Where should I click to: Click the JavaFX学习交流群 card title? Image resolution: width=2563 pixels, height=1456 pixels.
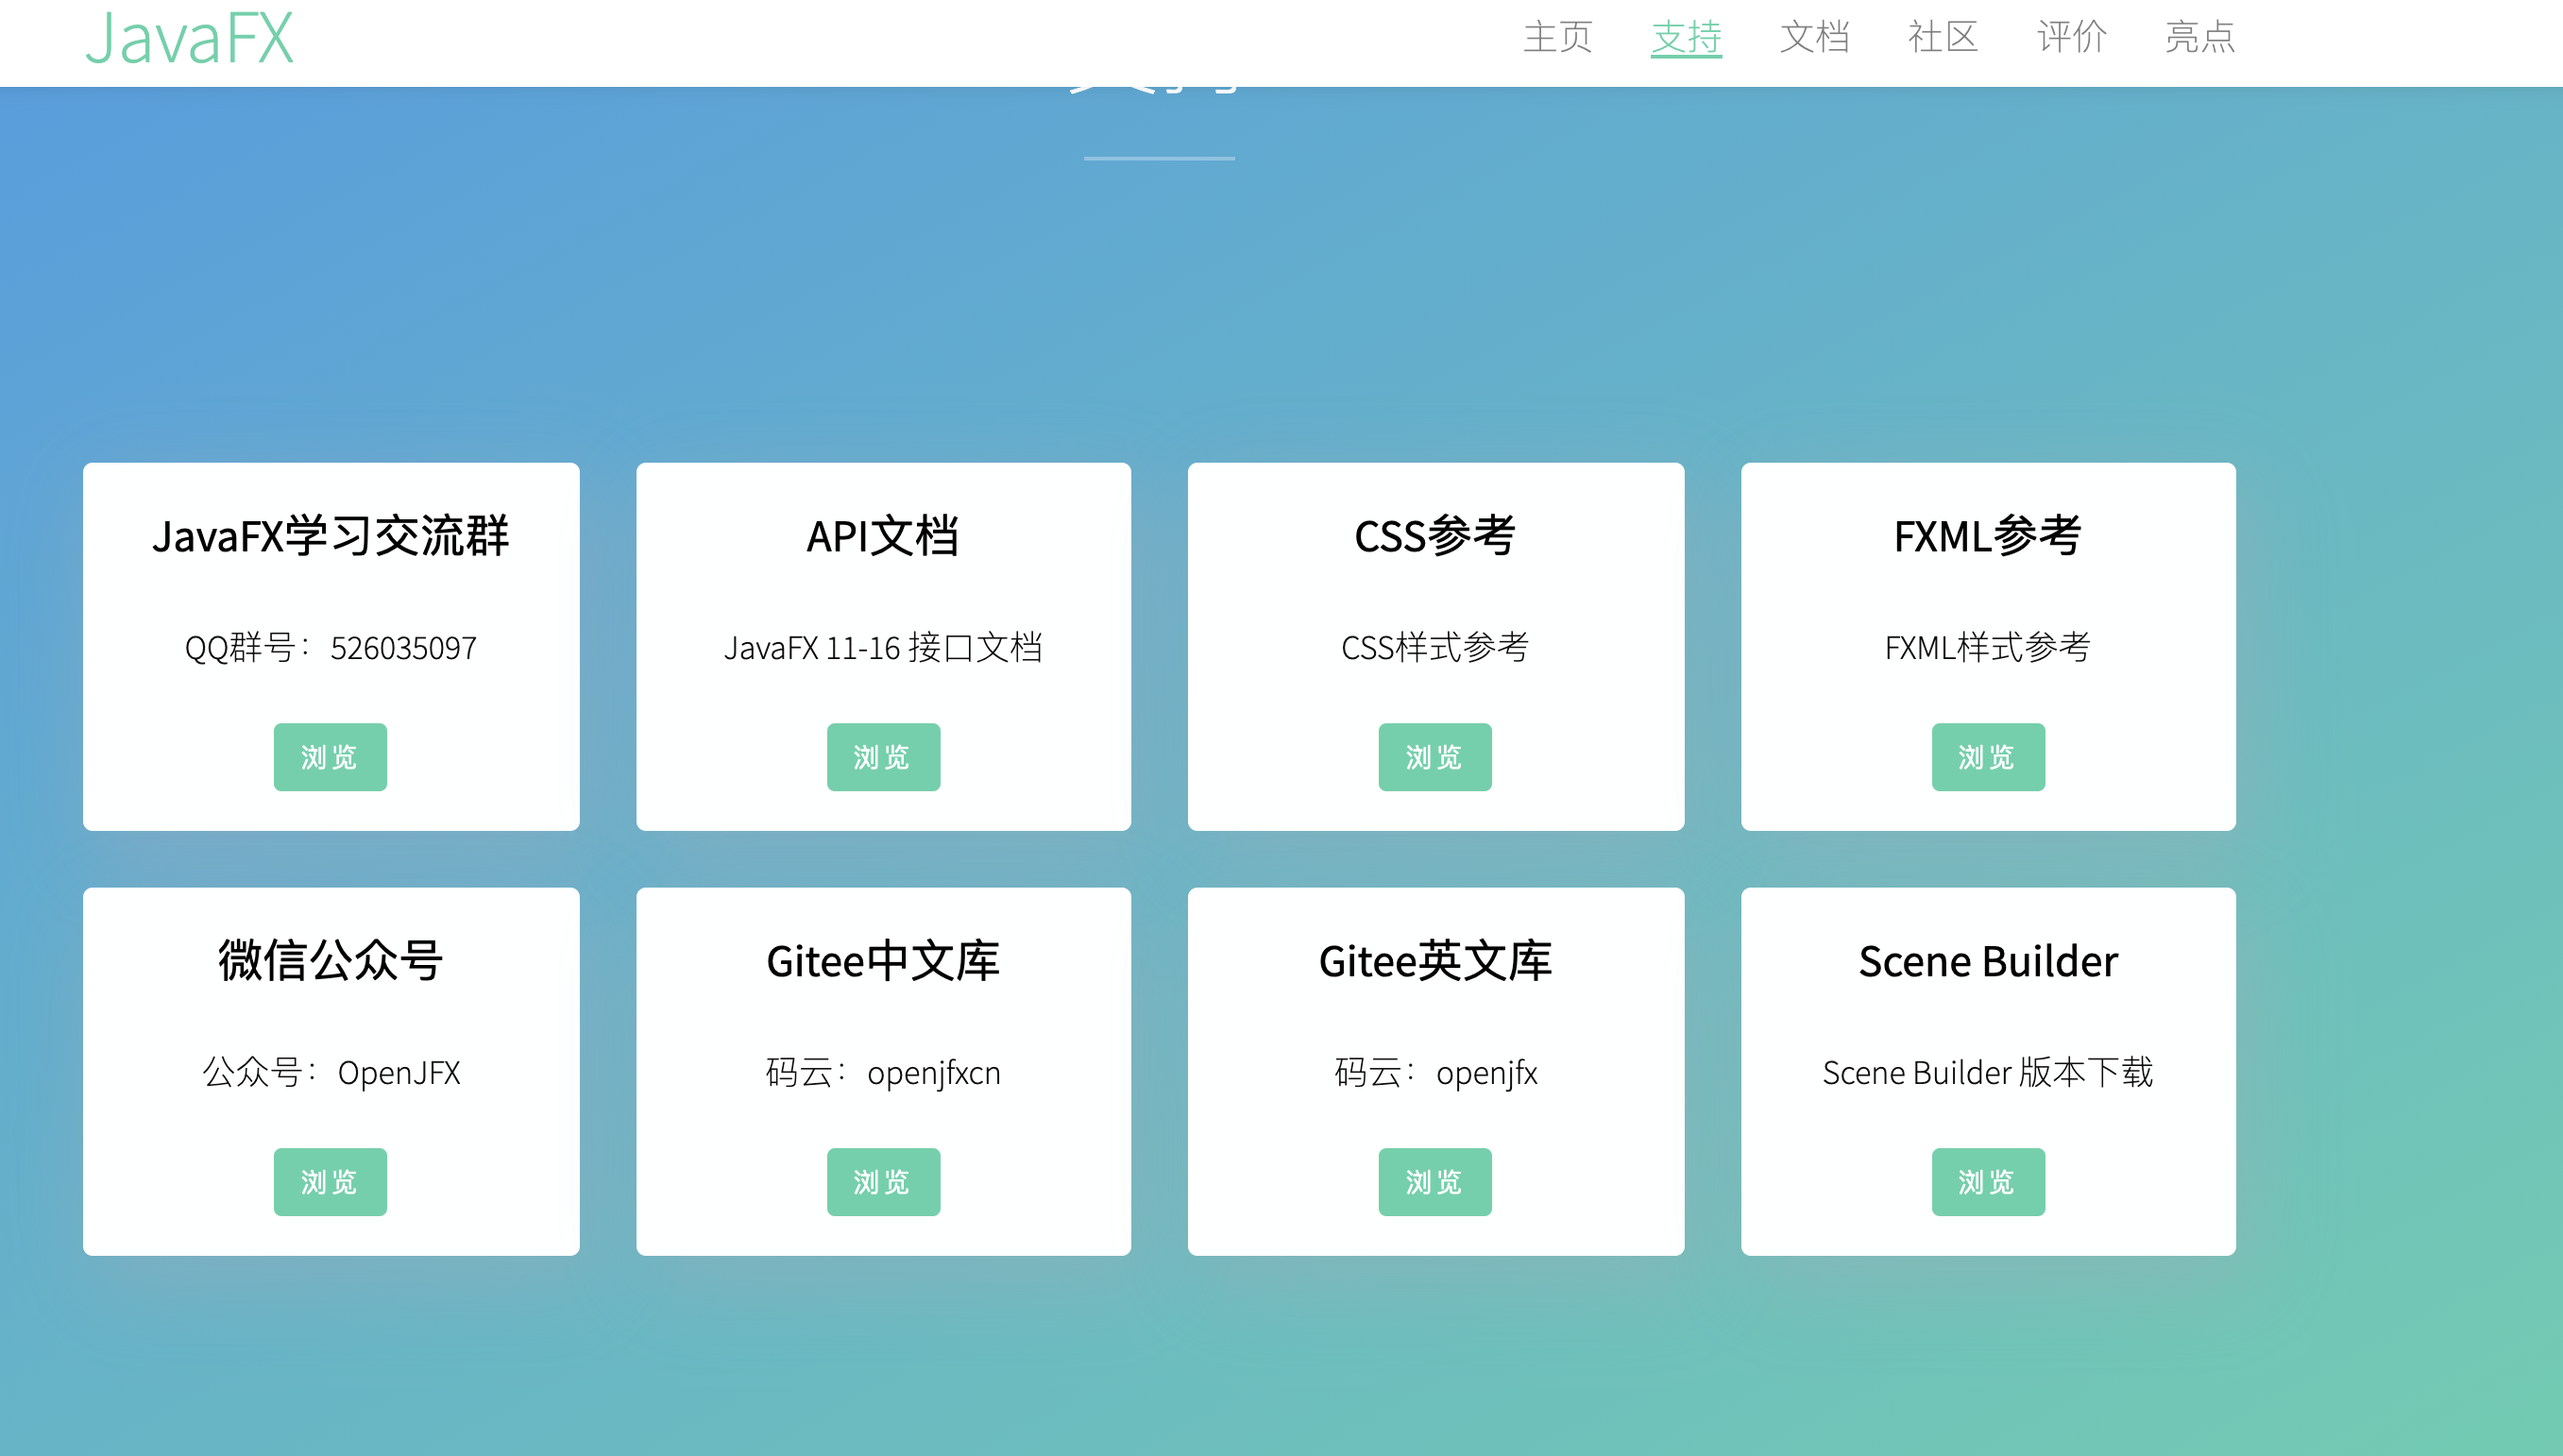pos(331,536)
